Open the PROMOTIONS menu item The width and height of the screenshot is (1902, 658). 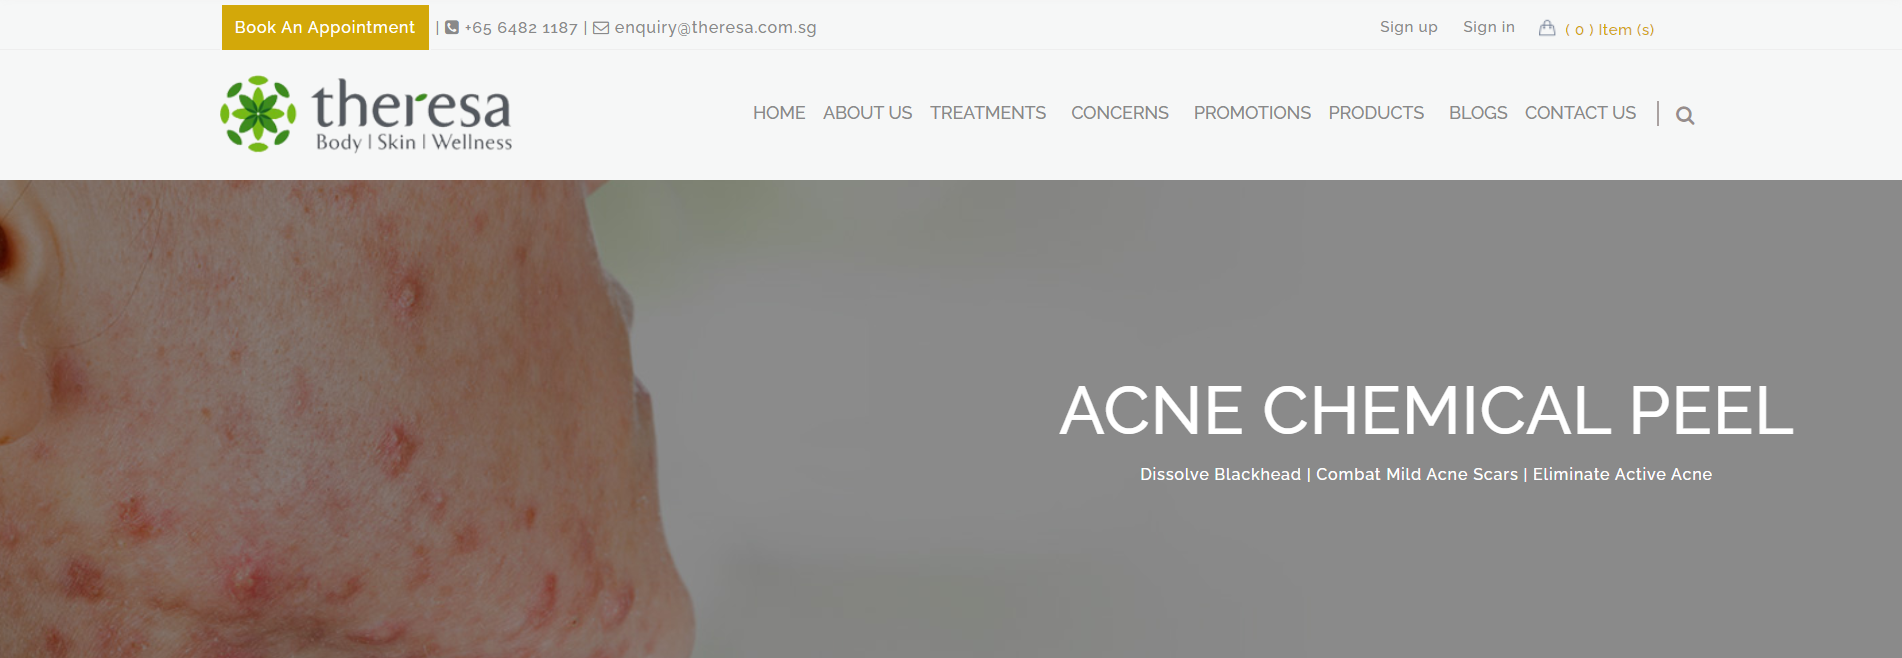point(1252,113)
